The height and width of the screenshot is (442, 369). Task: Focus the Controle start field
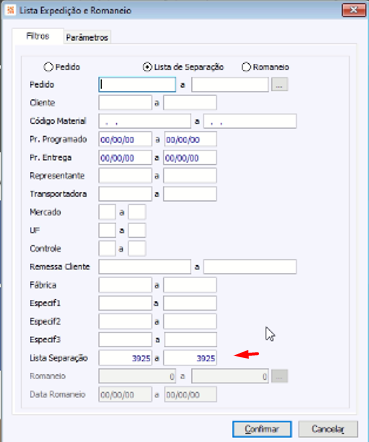107,249
